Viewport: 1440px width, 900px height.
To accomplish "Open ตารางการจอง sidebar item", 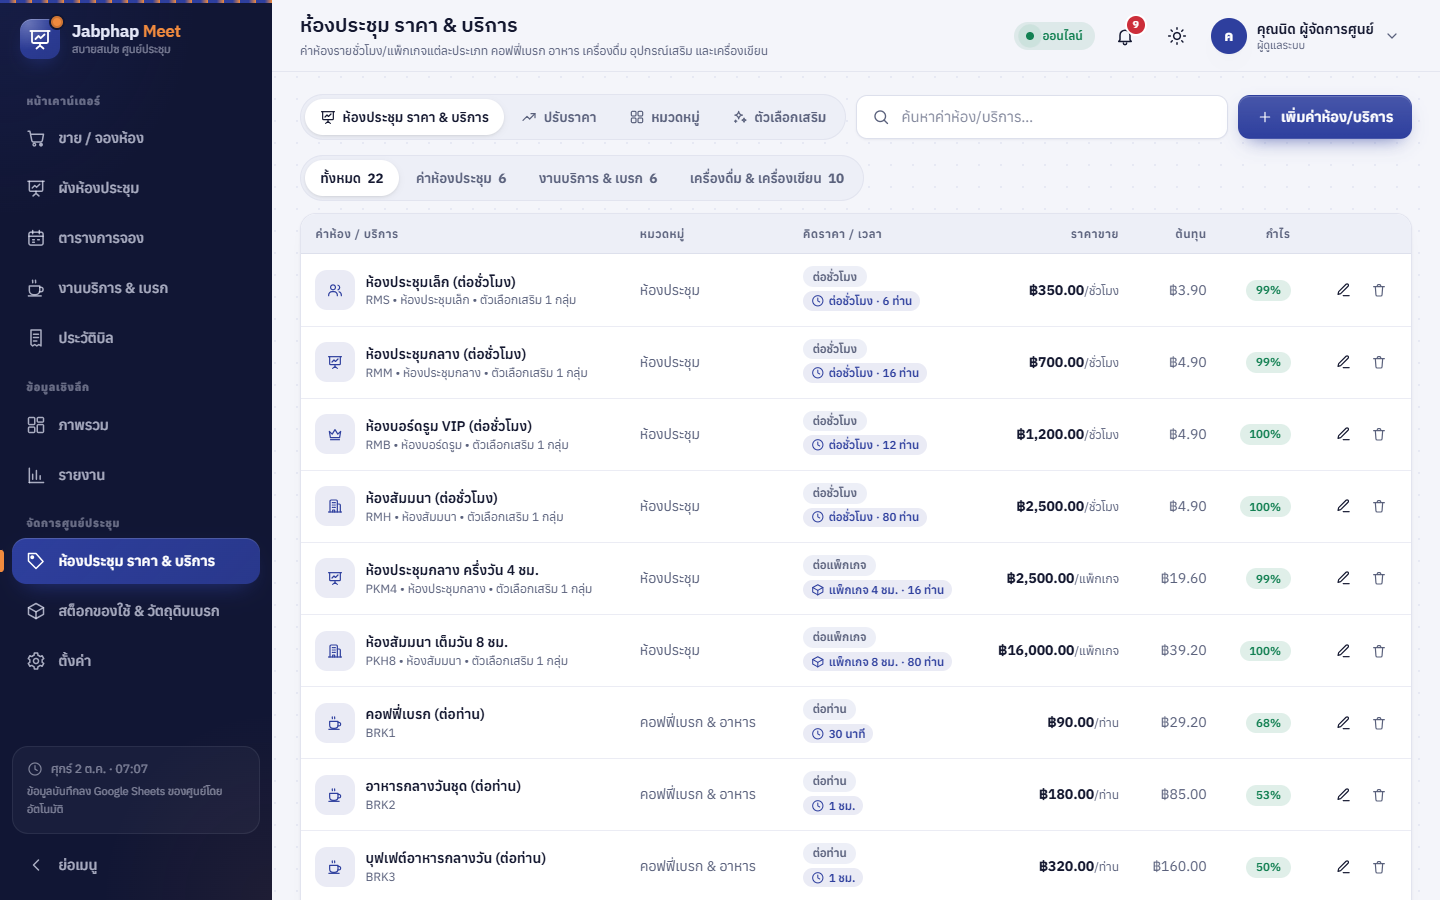I will [x=136, y=238].
